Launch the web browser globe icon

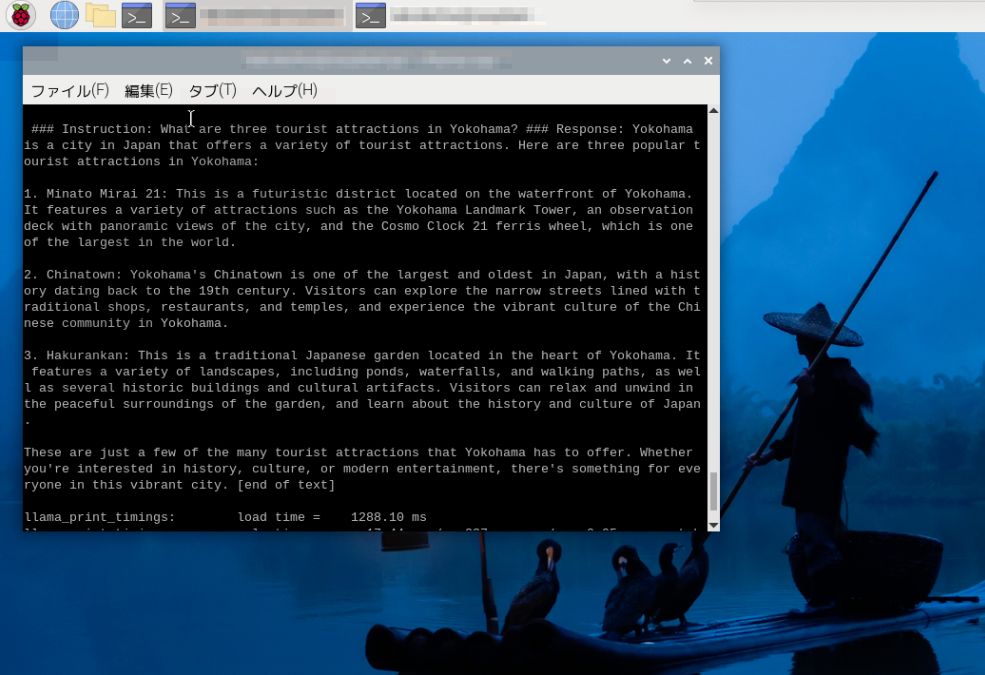click(x=64, y=15)
